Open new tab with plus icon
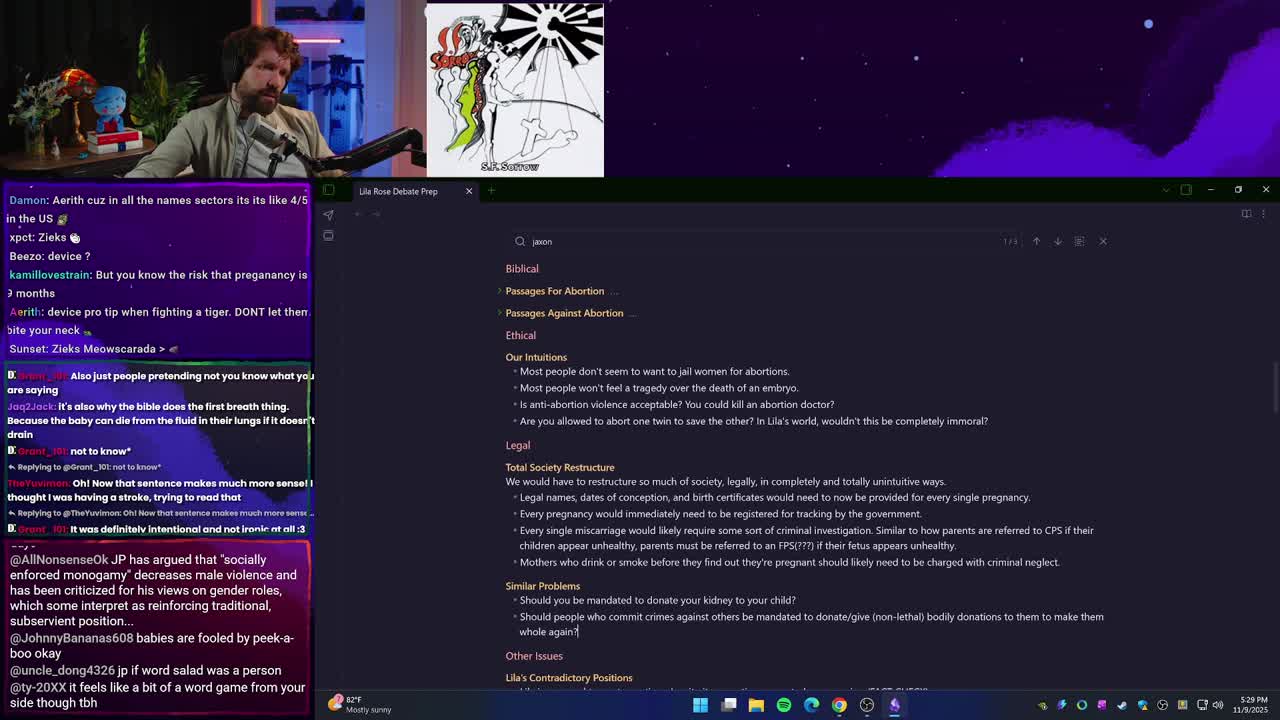The width and height of the screenshot is (1280, 720). click(491, 191)
